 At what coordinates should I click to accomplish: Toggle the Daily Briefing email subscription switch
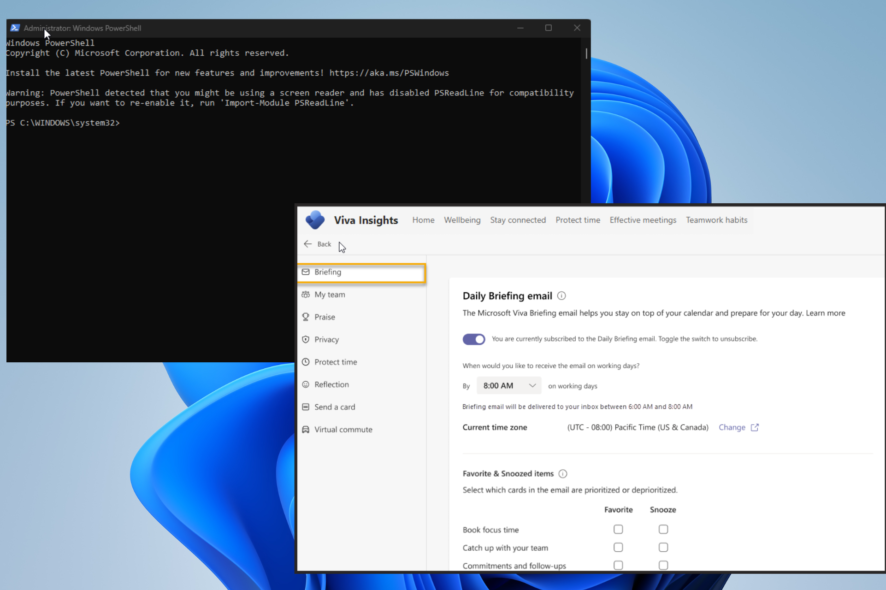click(474, 339)
